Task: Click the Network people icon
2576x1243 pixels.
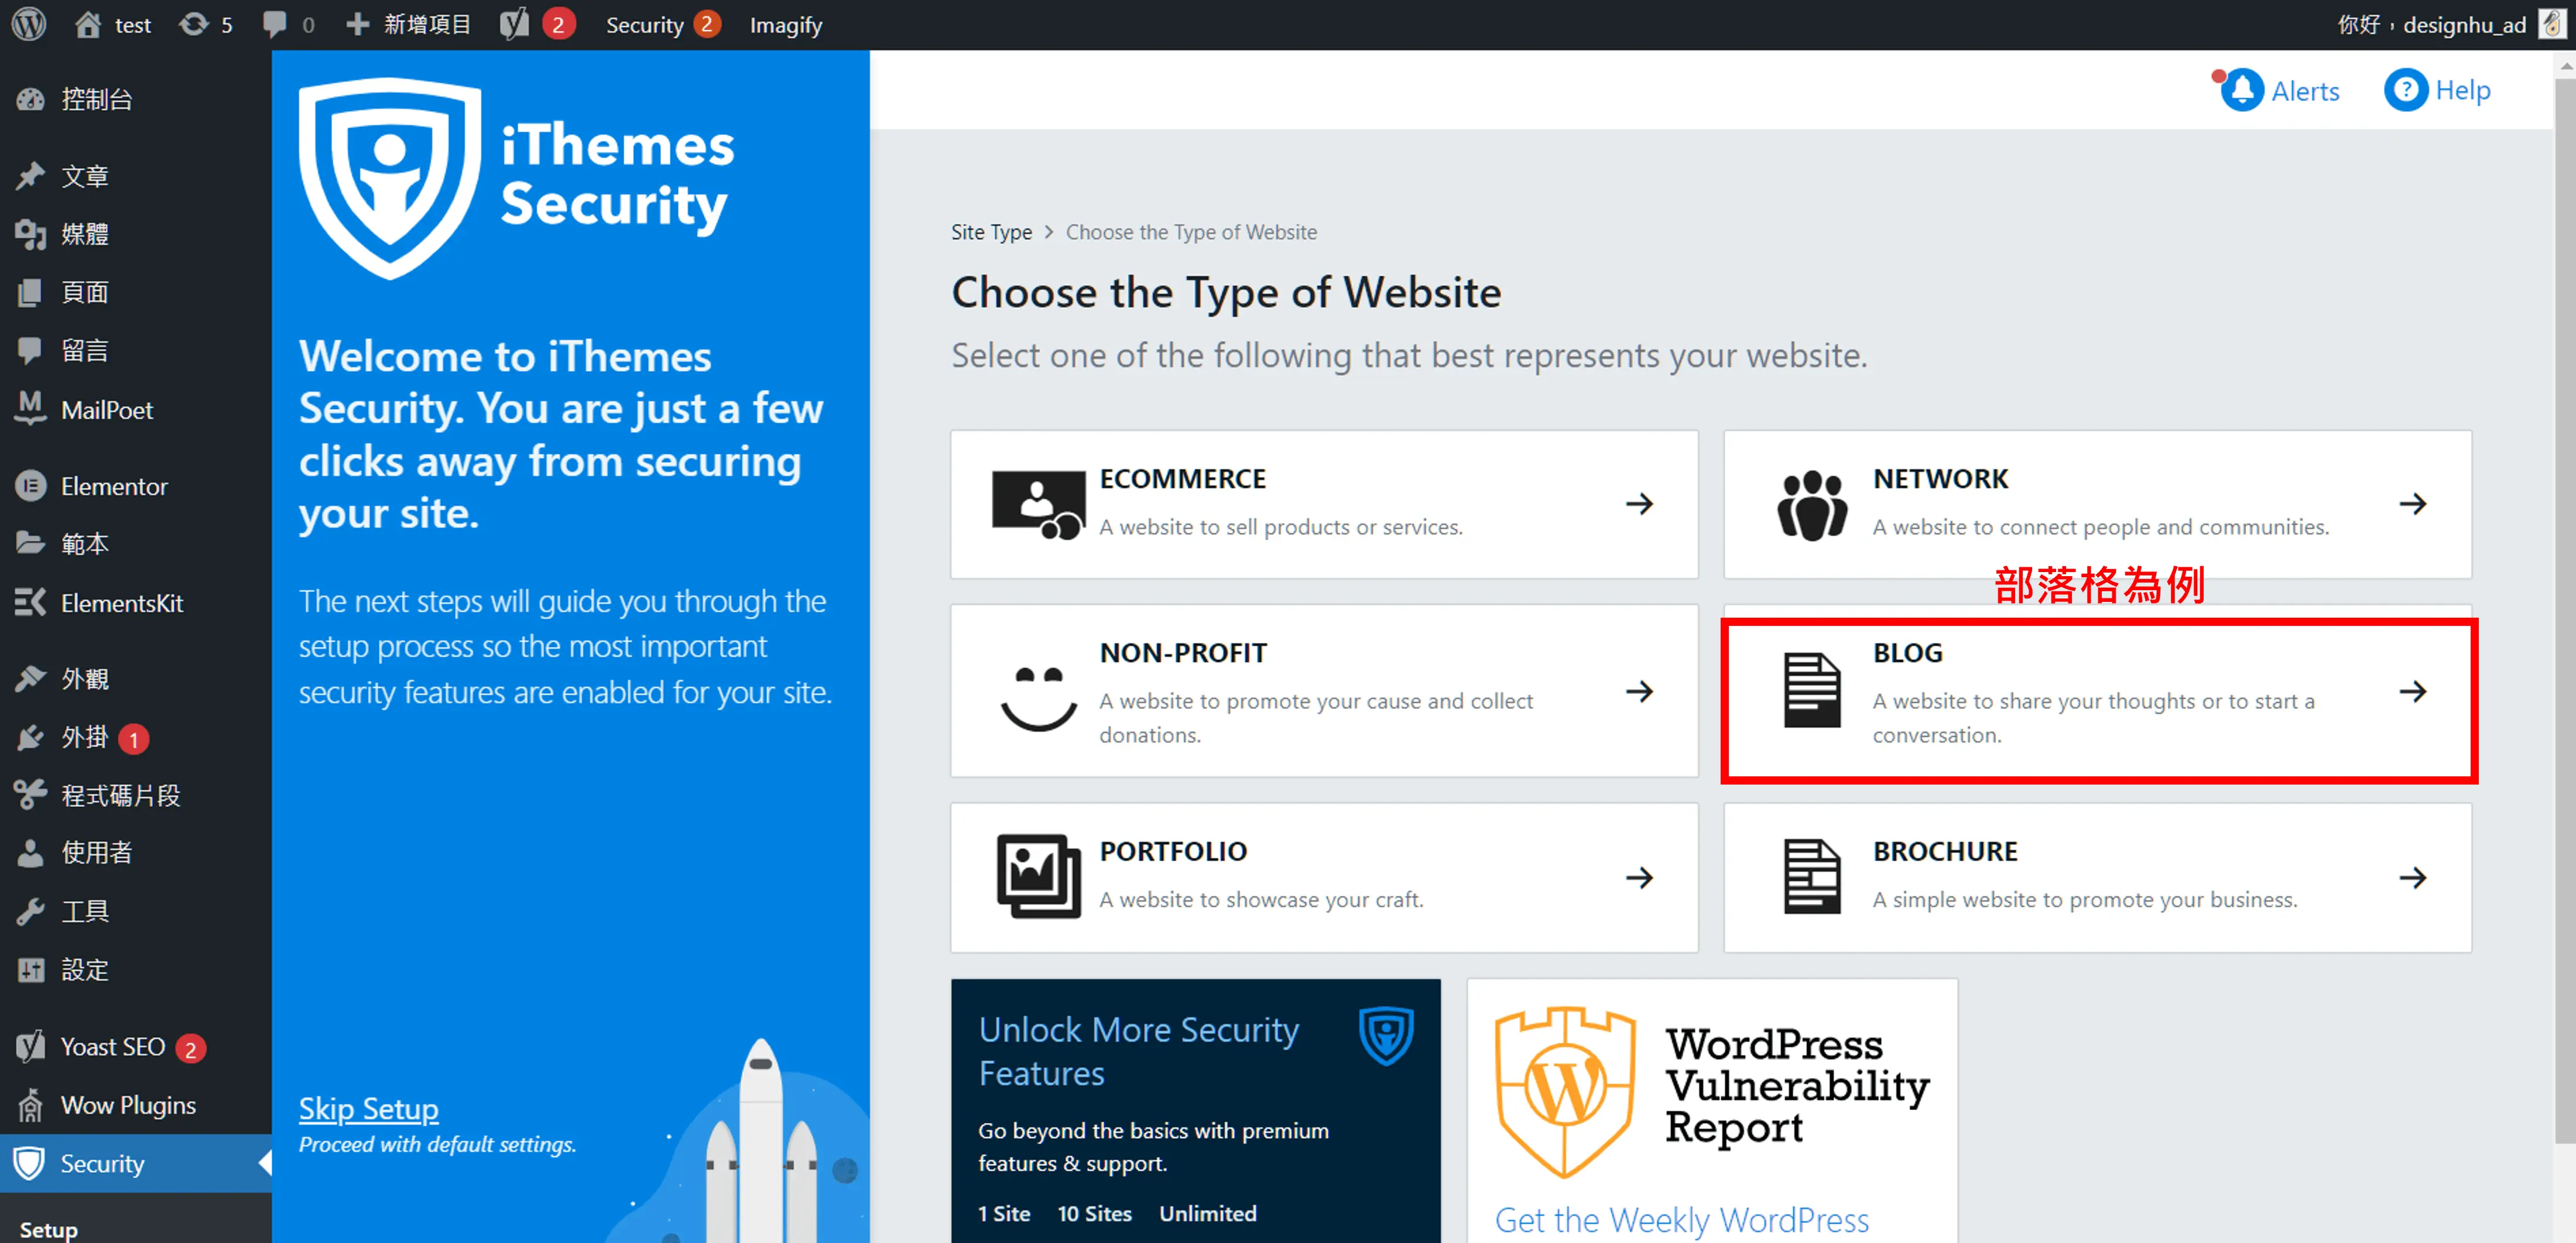Action: (x=1811, y=505)
